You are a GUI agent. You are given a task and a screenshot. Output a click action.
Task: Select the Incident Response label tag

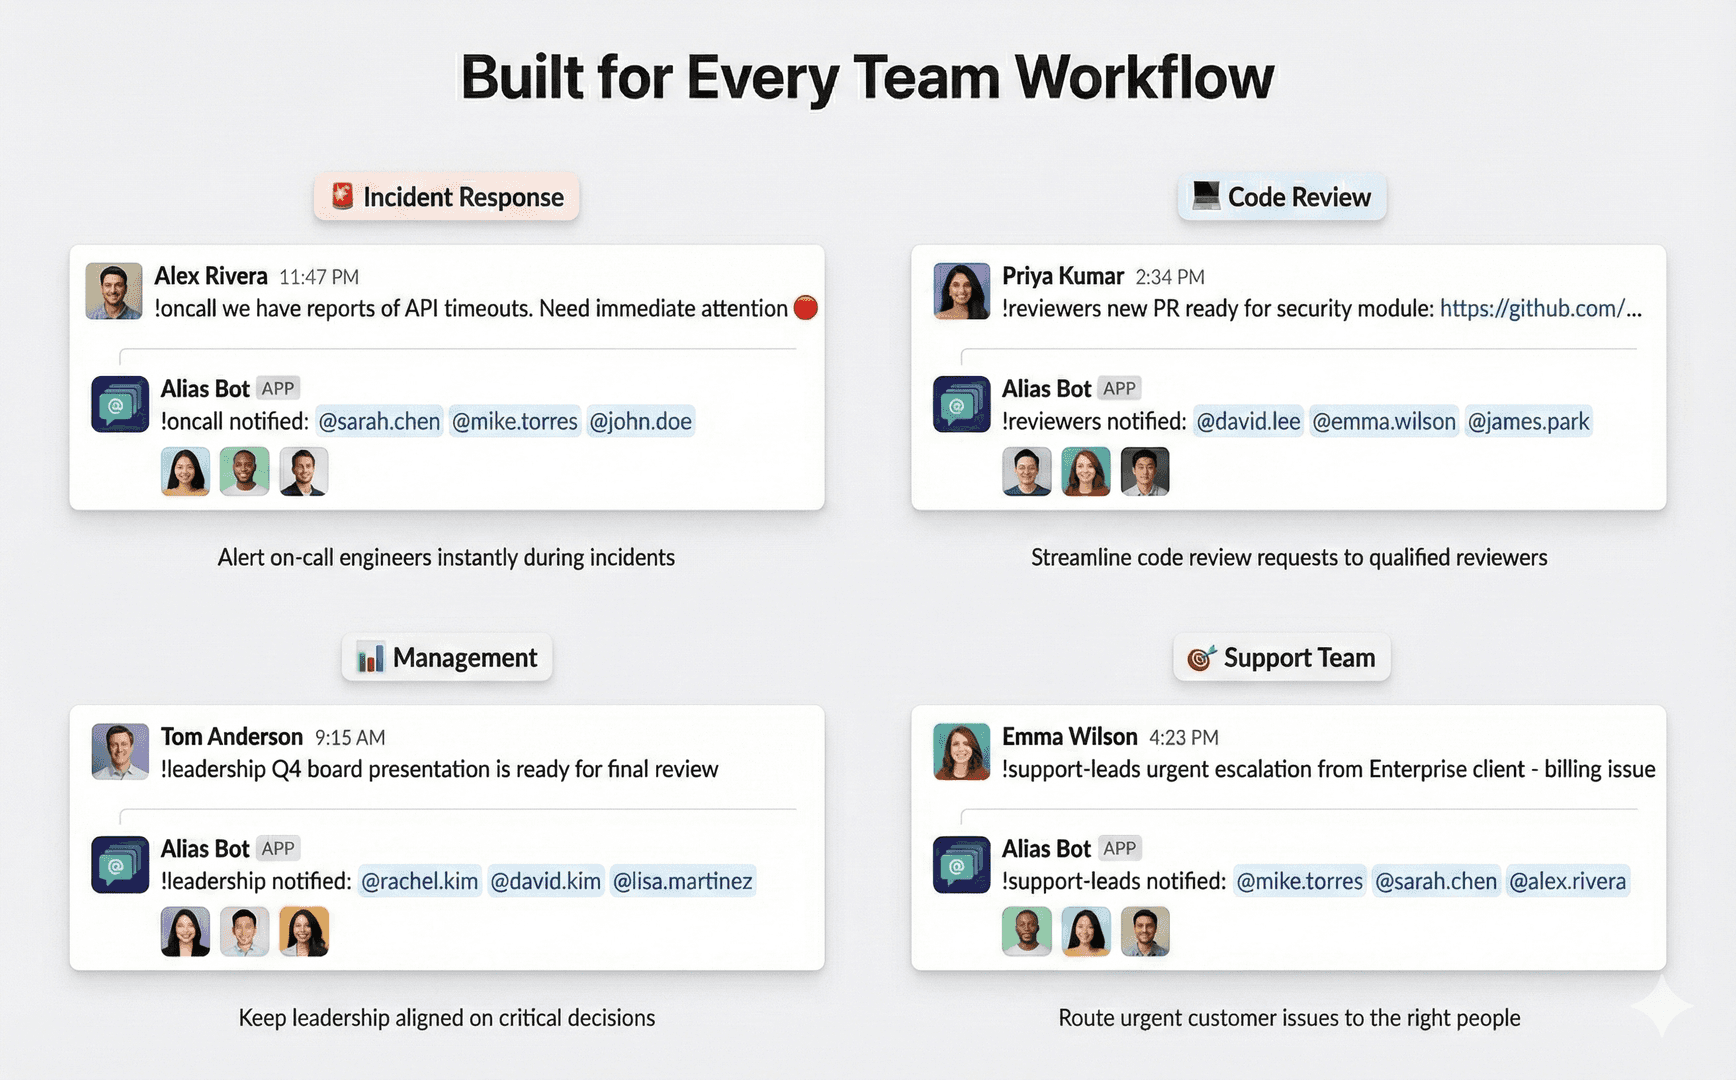tap(447, 197)
